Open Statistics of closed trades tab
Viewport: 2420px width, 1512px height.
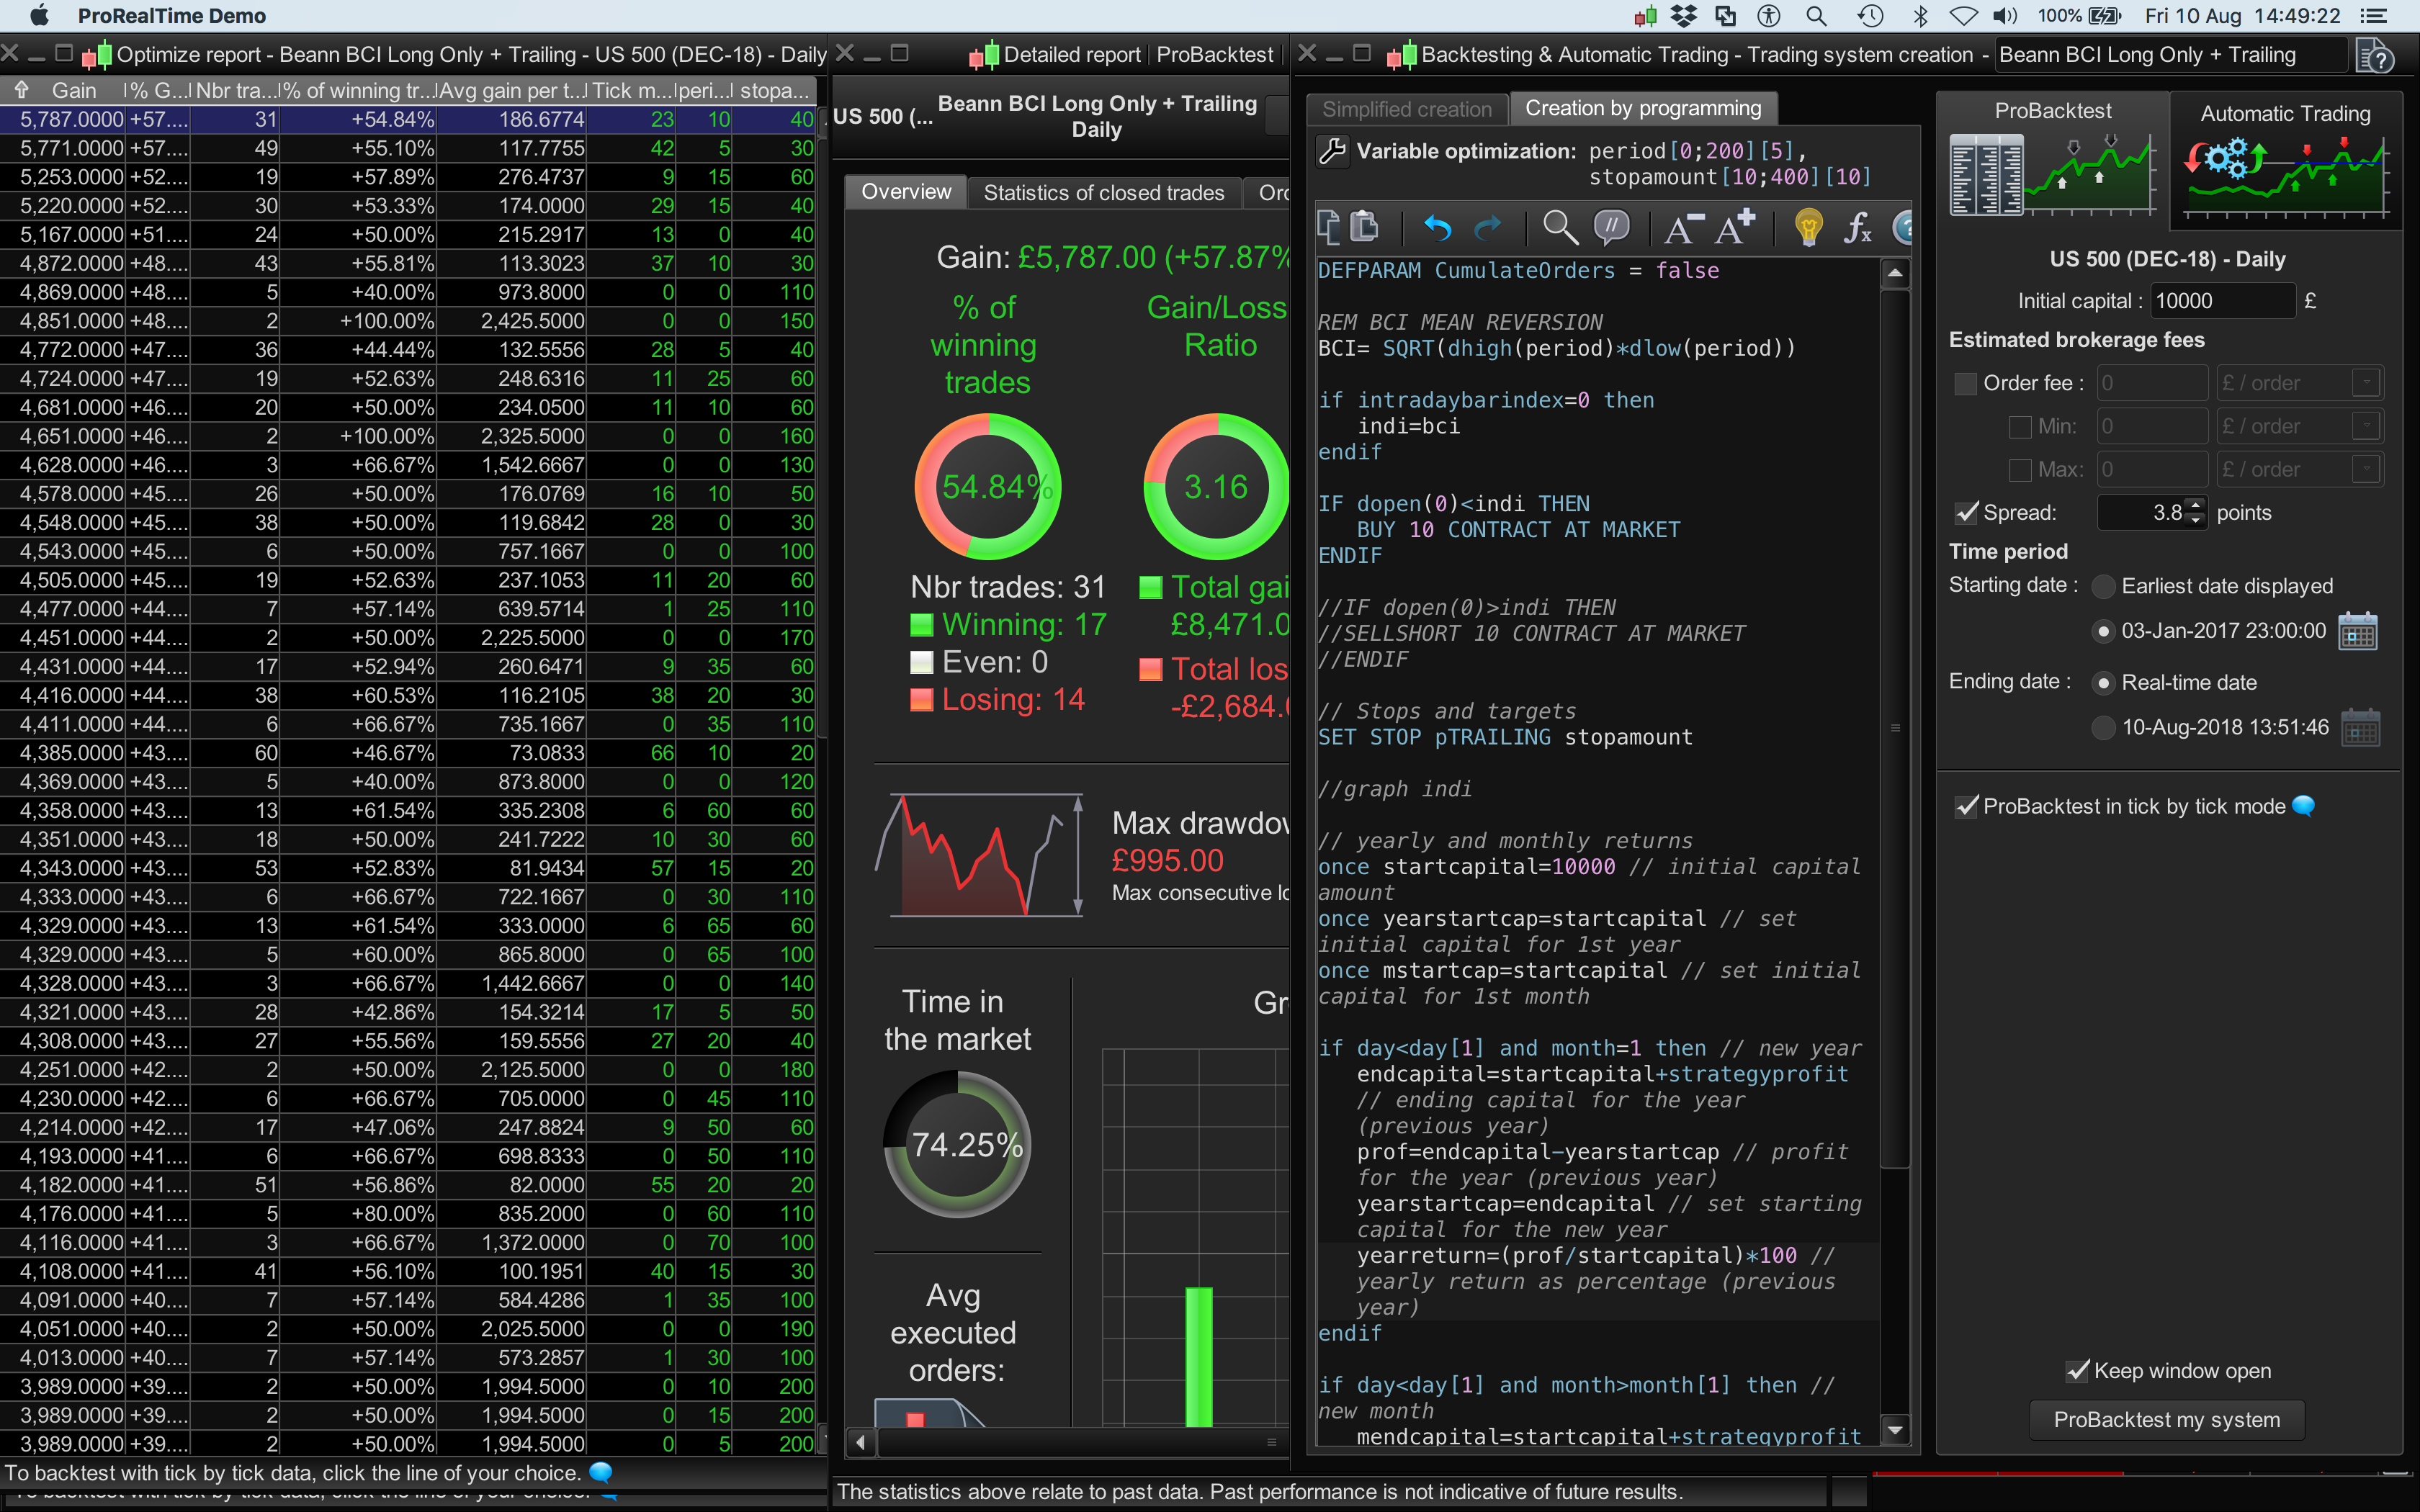(x=1103, y=192)
